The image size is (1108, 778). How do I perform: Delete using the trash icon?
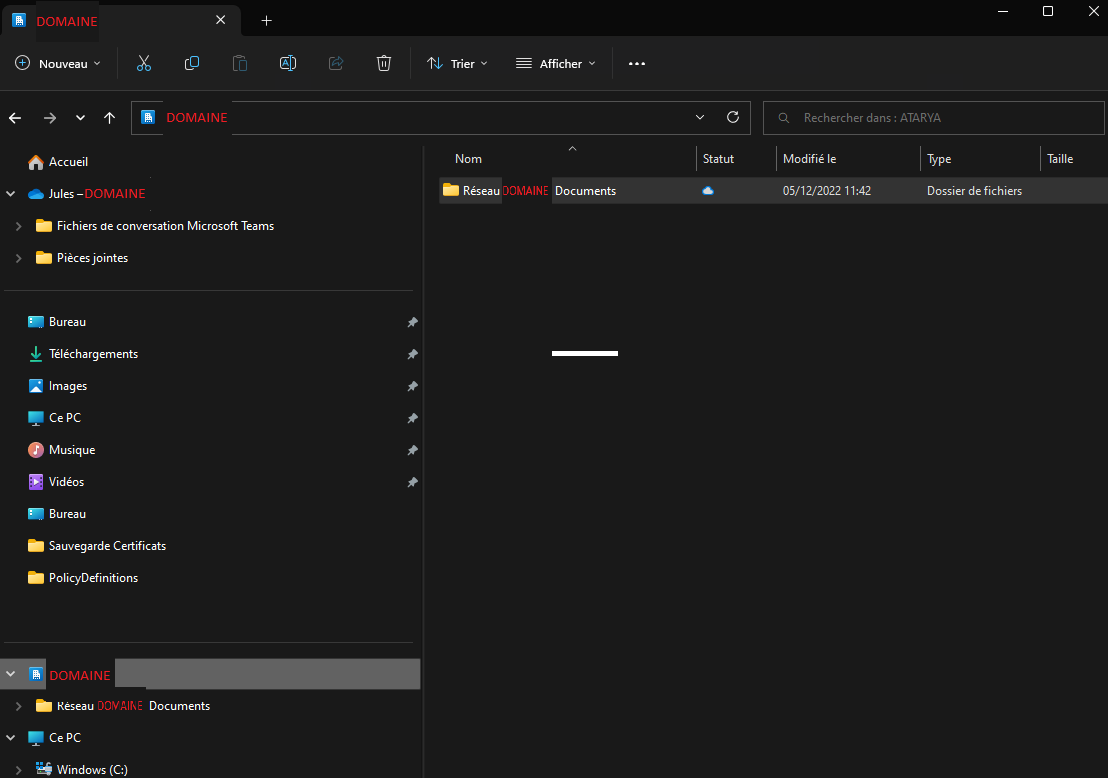click(383, 62)
